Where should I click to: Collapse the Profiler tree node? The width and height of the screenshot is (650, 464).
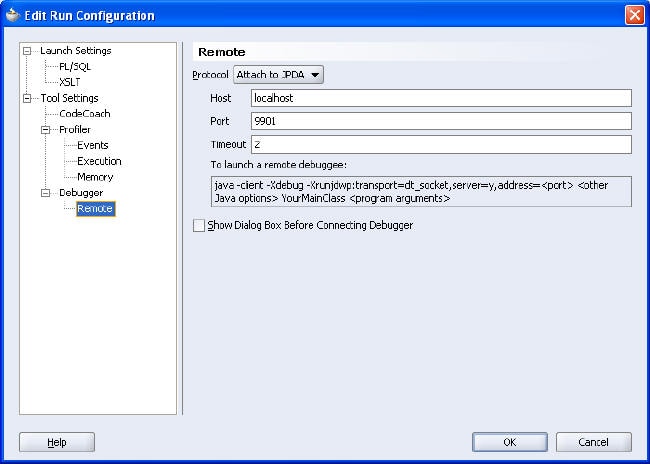point(46,130)
